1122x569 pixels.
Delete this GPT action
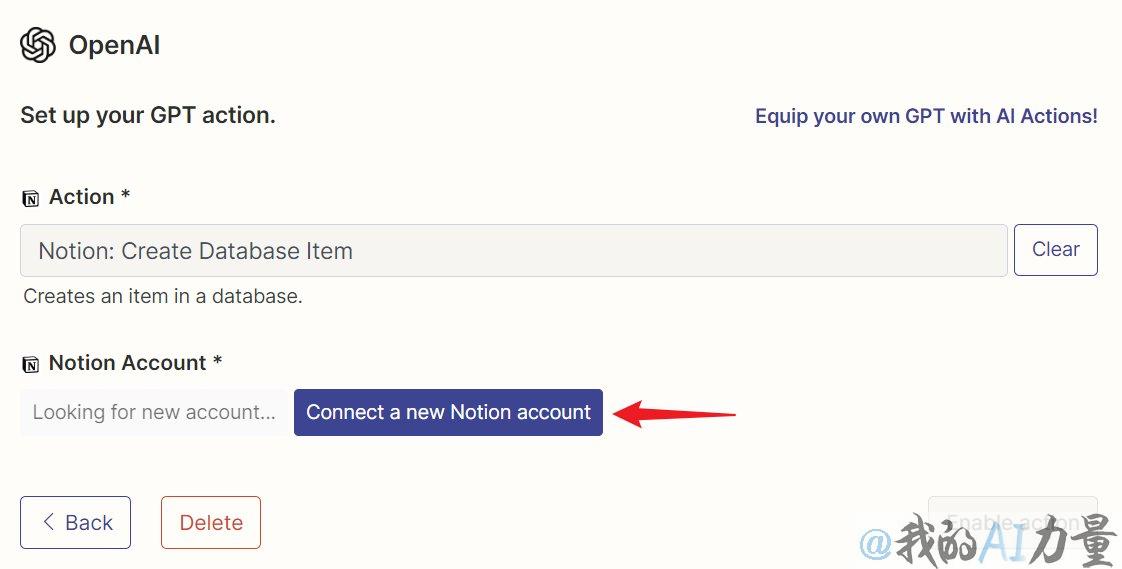click(x=211, y=522)
